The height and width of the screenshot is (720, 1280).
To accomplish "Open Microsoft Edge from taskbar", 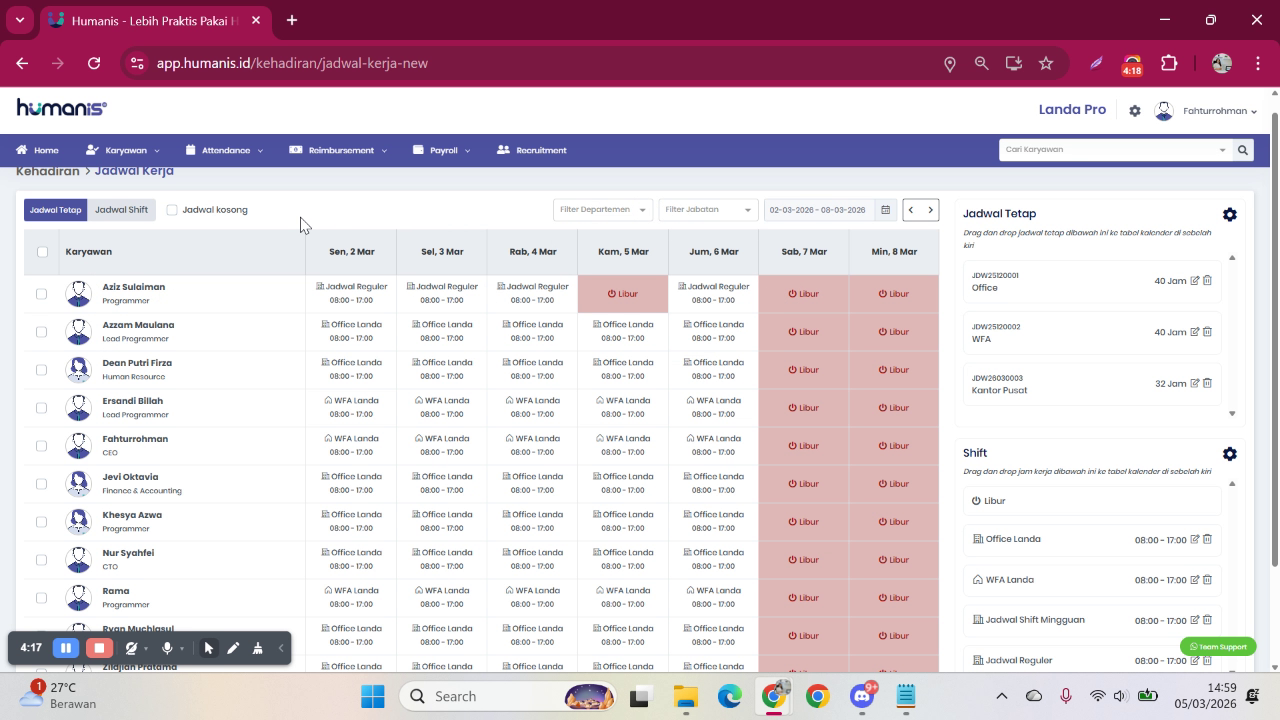I will click(x=729, y=696).
